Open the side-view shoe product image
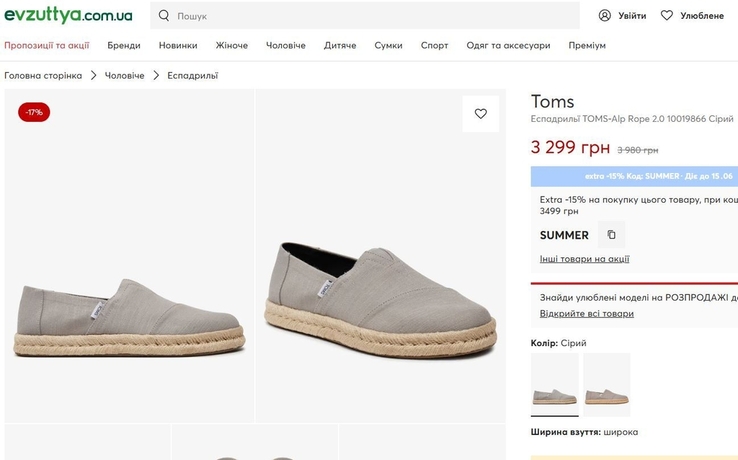 coord(129,256)
